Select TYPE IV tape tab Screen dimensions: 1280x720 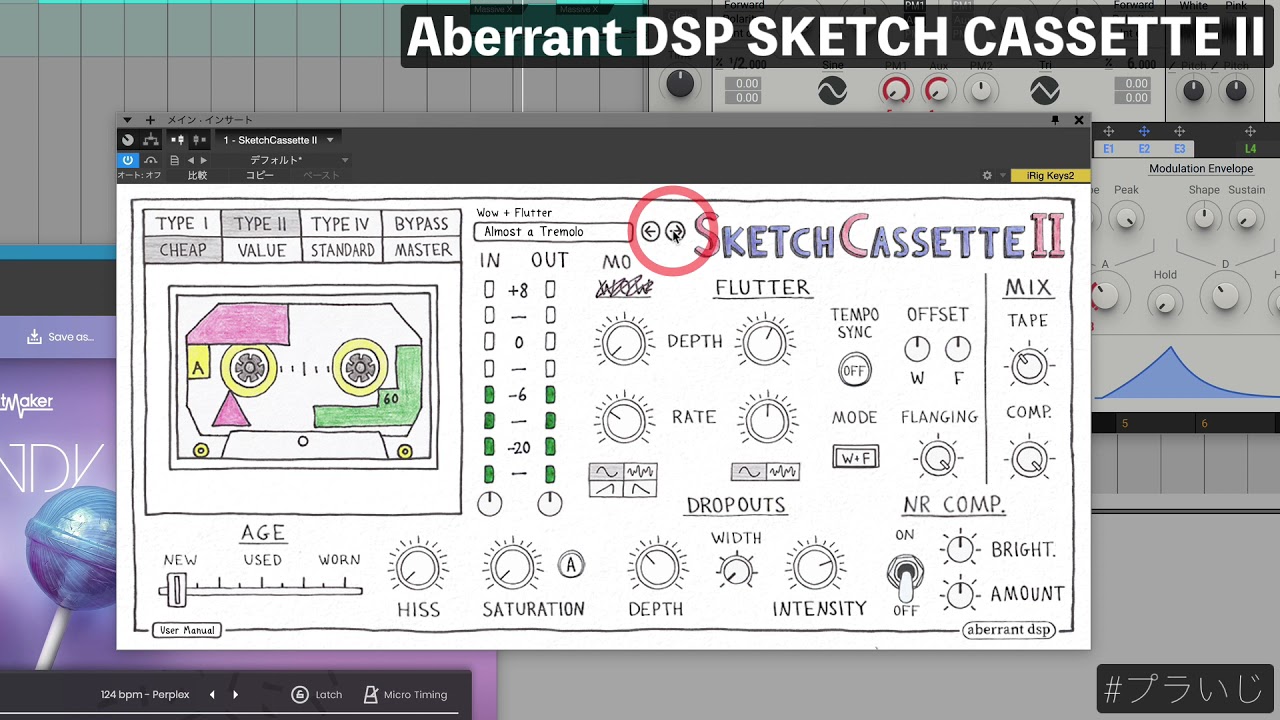[341, 224]
